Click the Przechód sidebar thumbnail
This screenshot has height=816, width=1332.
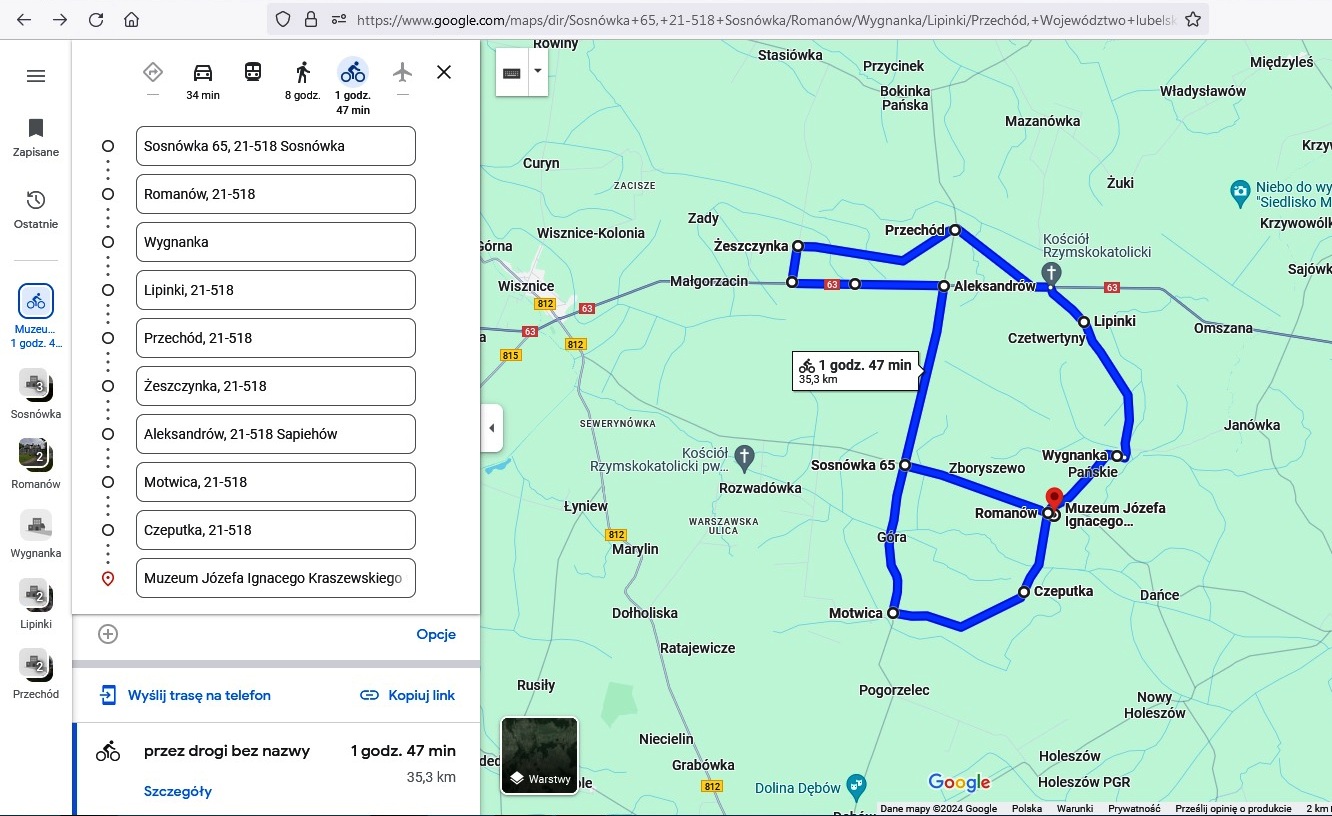[x=36, y=664]
